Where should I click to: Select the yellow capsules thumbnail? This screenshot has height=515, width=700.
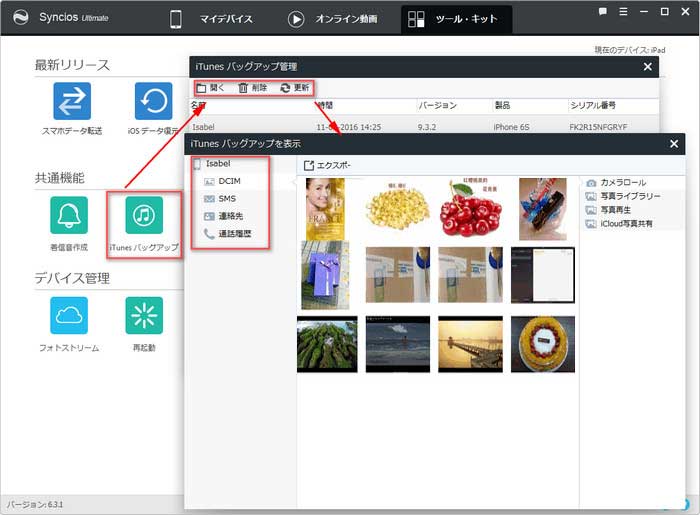click(x=398, y=209)
